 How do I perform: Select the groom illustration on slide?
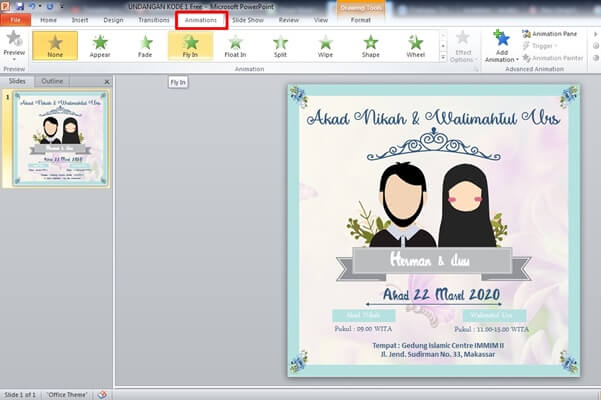point(403,204)
